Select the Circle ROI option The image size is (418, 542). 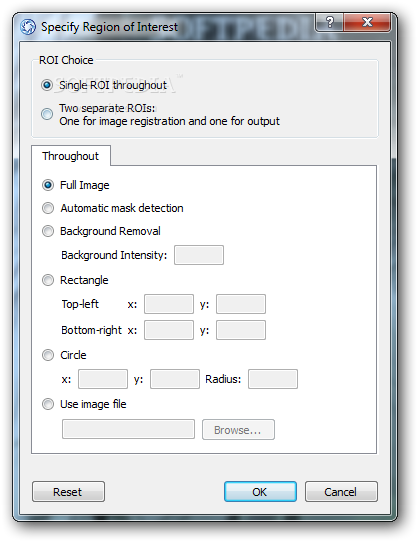(48, 355)
